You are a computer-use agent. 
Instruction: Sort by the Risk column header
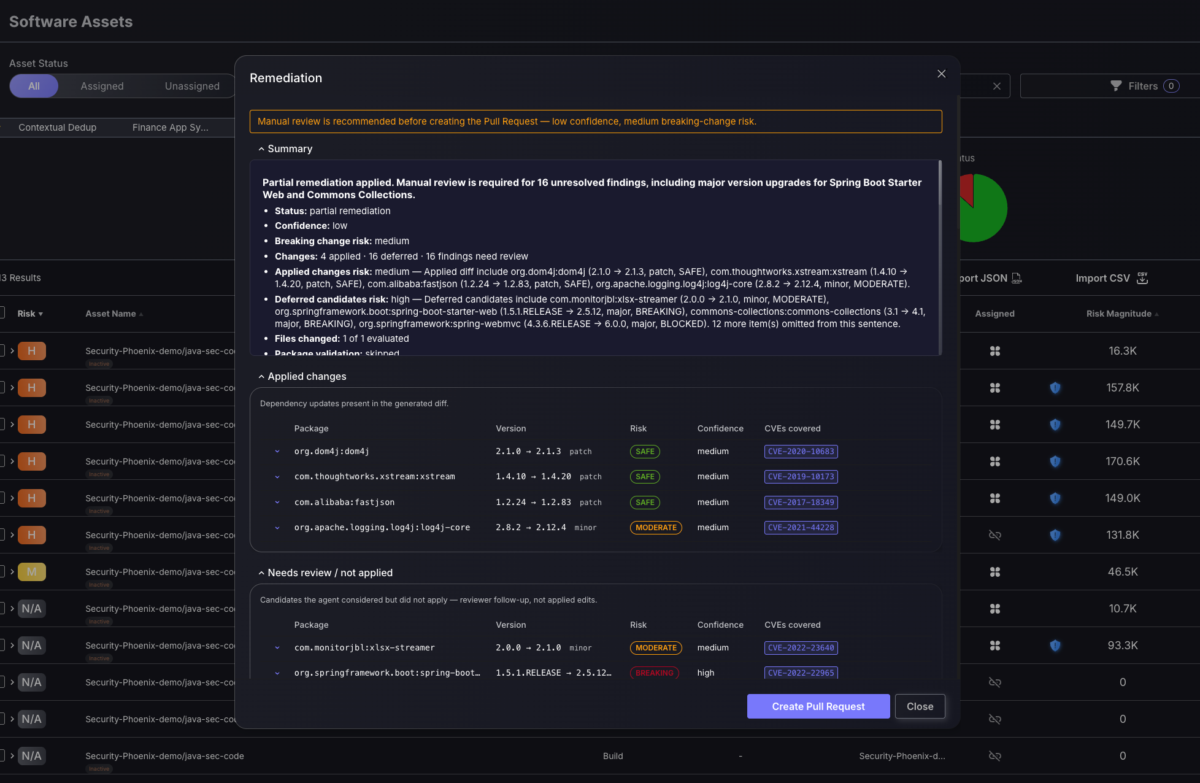point(30,313)
